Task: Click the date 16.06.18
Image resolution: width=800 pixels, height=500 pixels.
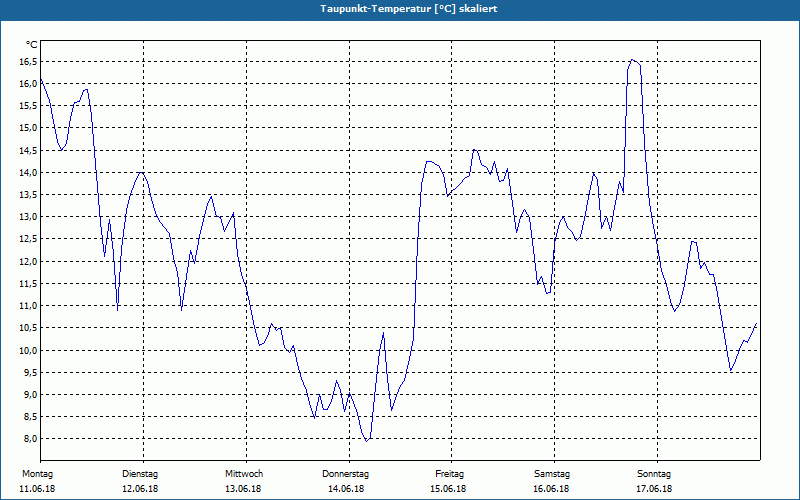Action: [551, 489]
